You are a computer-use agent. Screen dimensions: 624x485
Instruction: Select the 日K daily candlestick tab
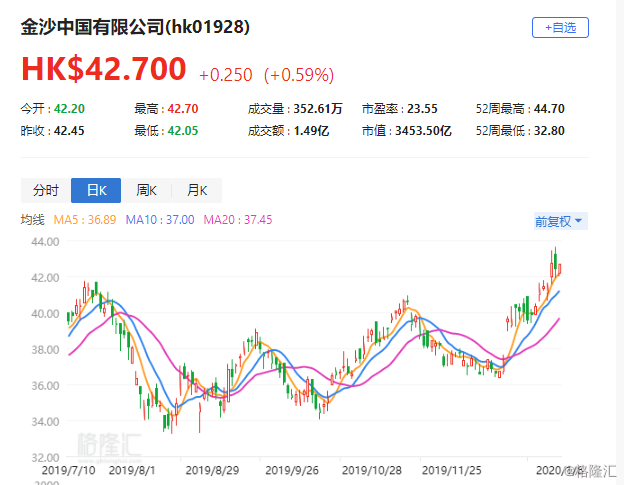point(96,190)
